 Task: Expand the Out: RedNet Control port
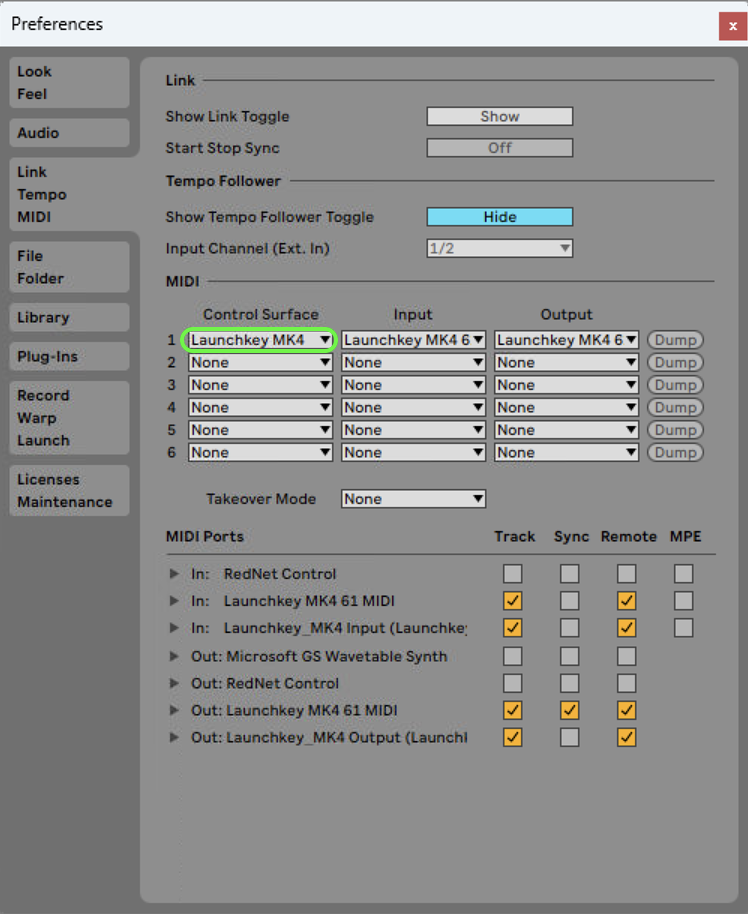coord(174,683)
